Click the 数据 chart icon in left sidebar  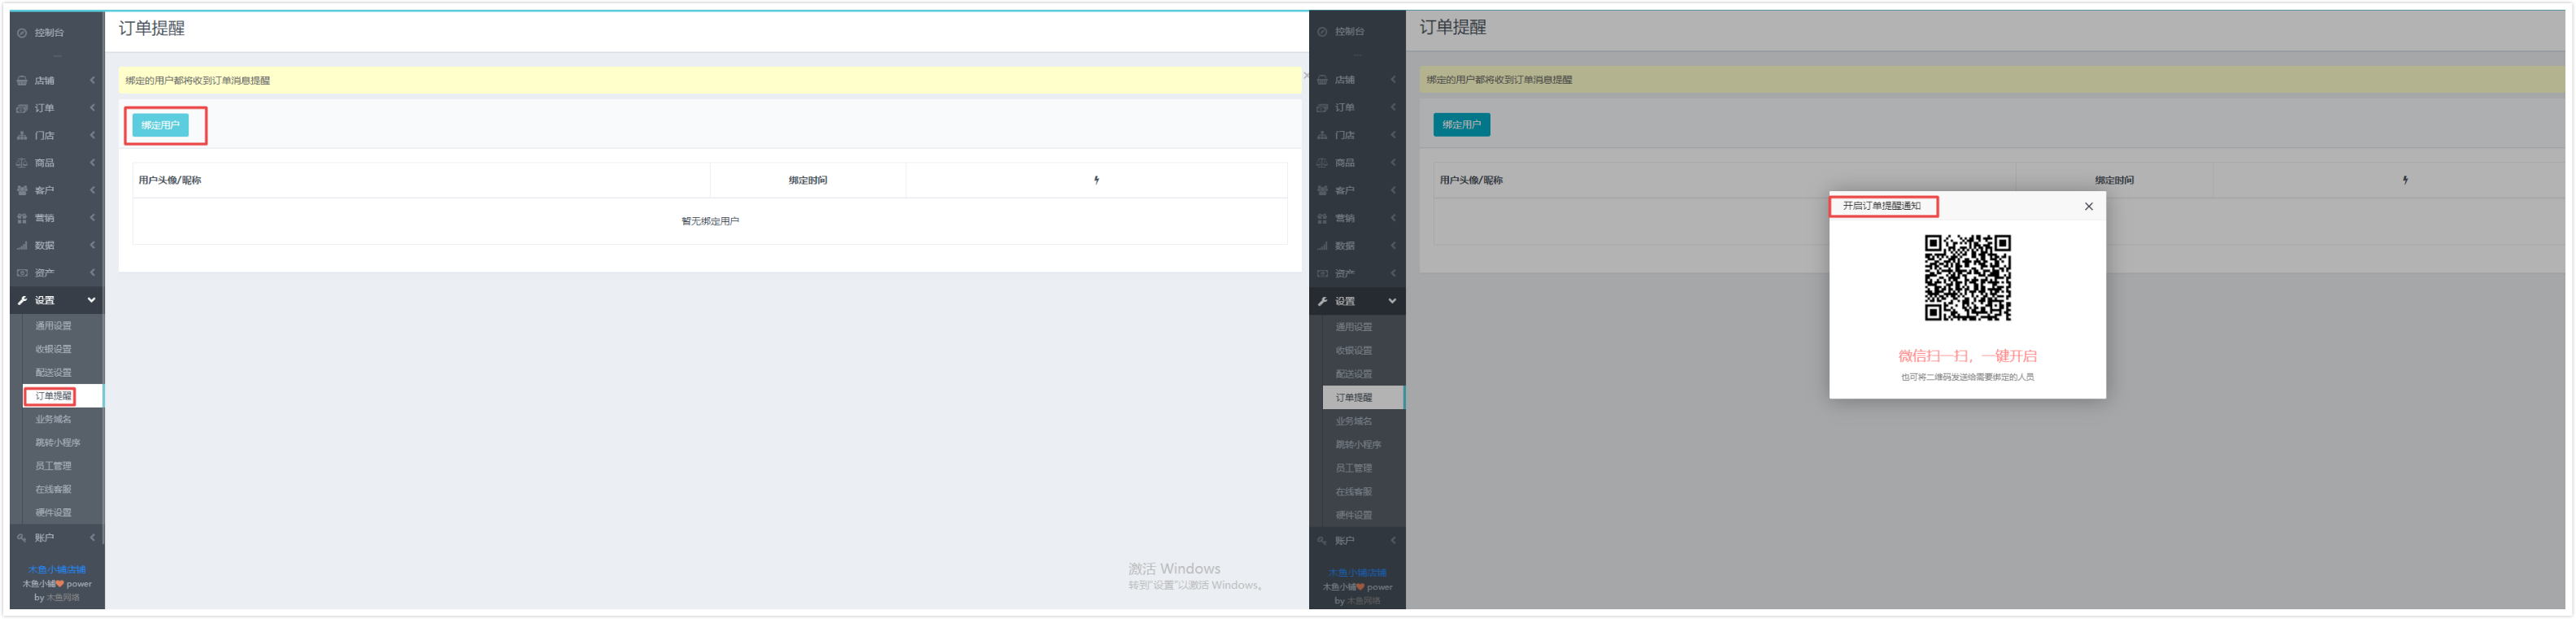tap(22, 246)
